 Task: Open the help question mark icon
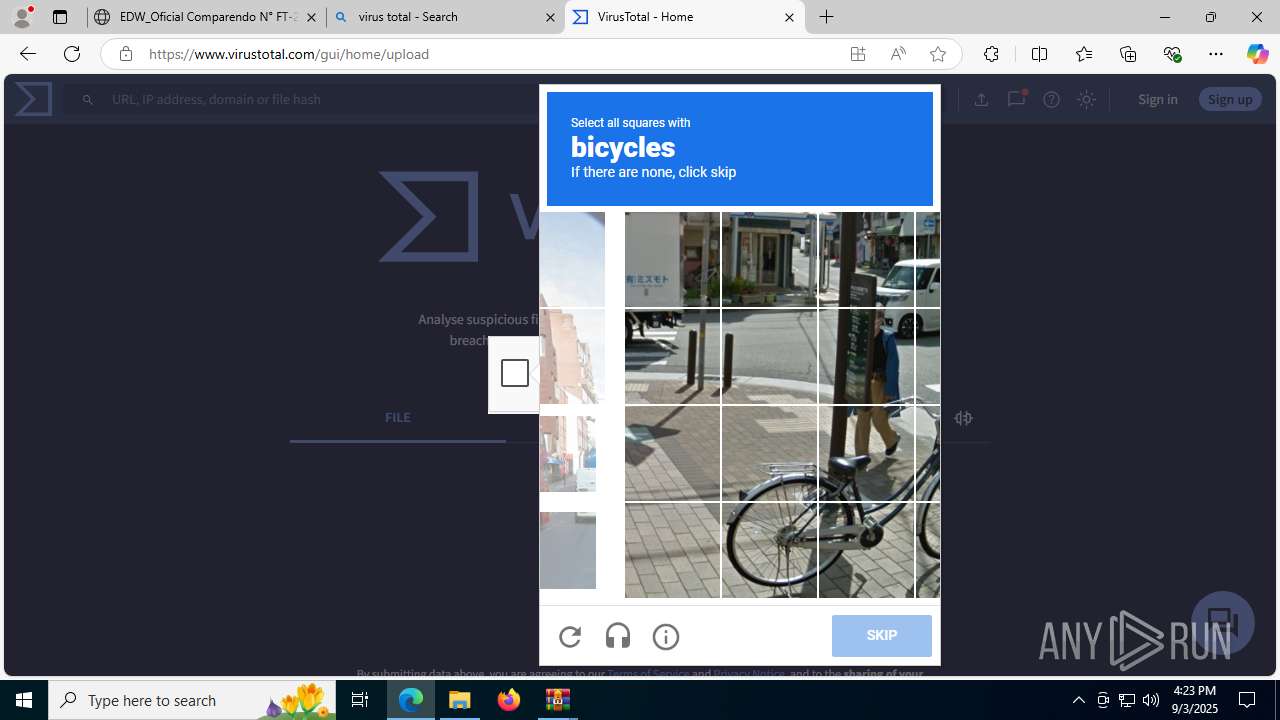pyautogui.click(x=1051, y=99)
